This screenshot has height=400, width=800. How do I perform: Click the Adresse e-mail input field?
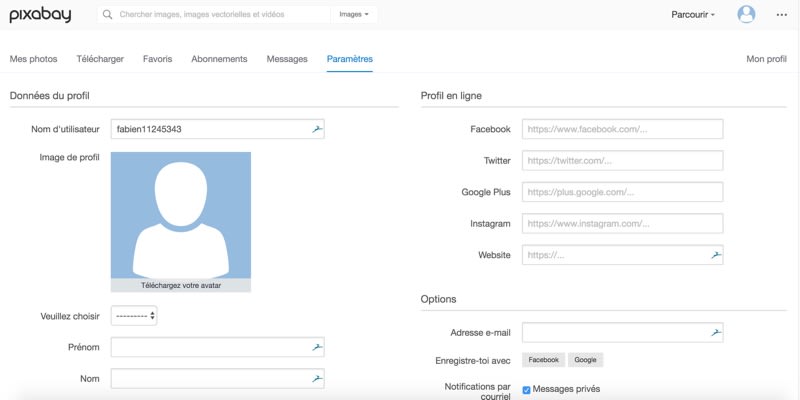click(x=622, y=333)
